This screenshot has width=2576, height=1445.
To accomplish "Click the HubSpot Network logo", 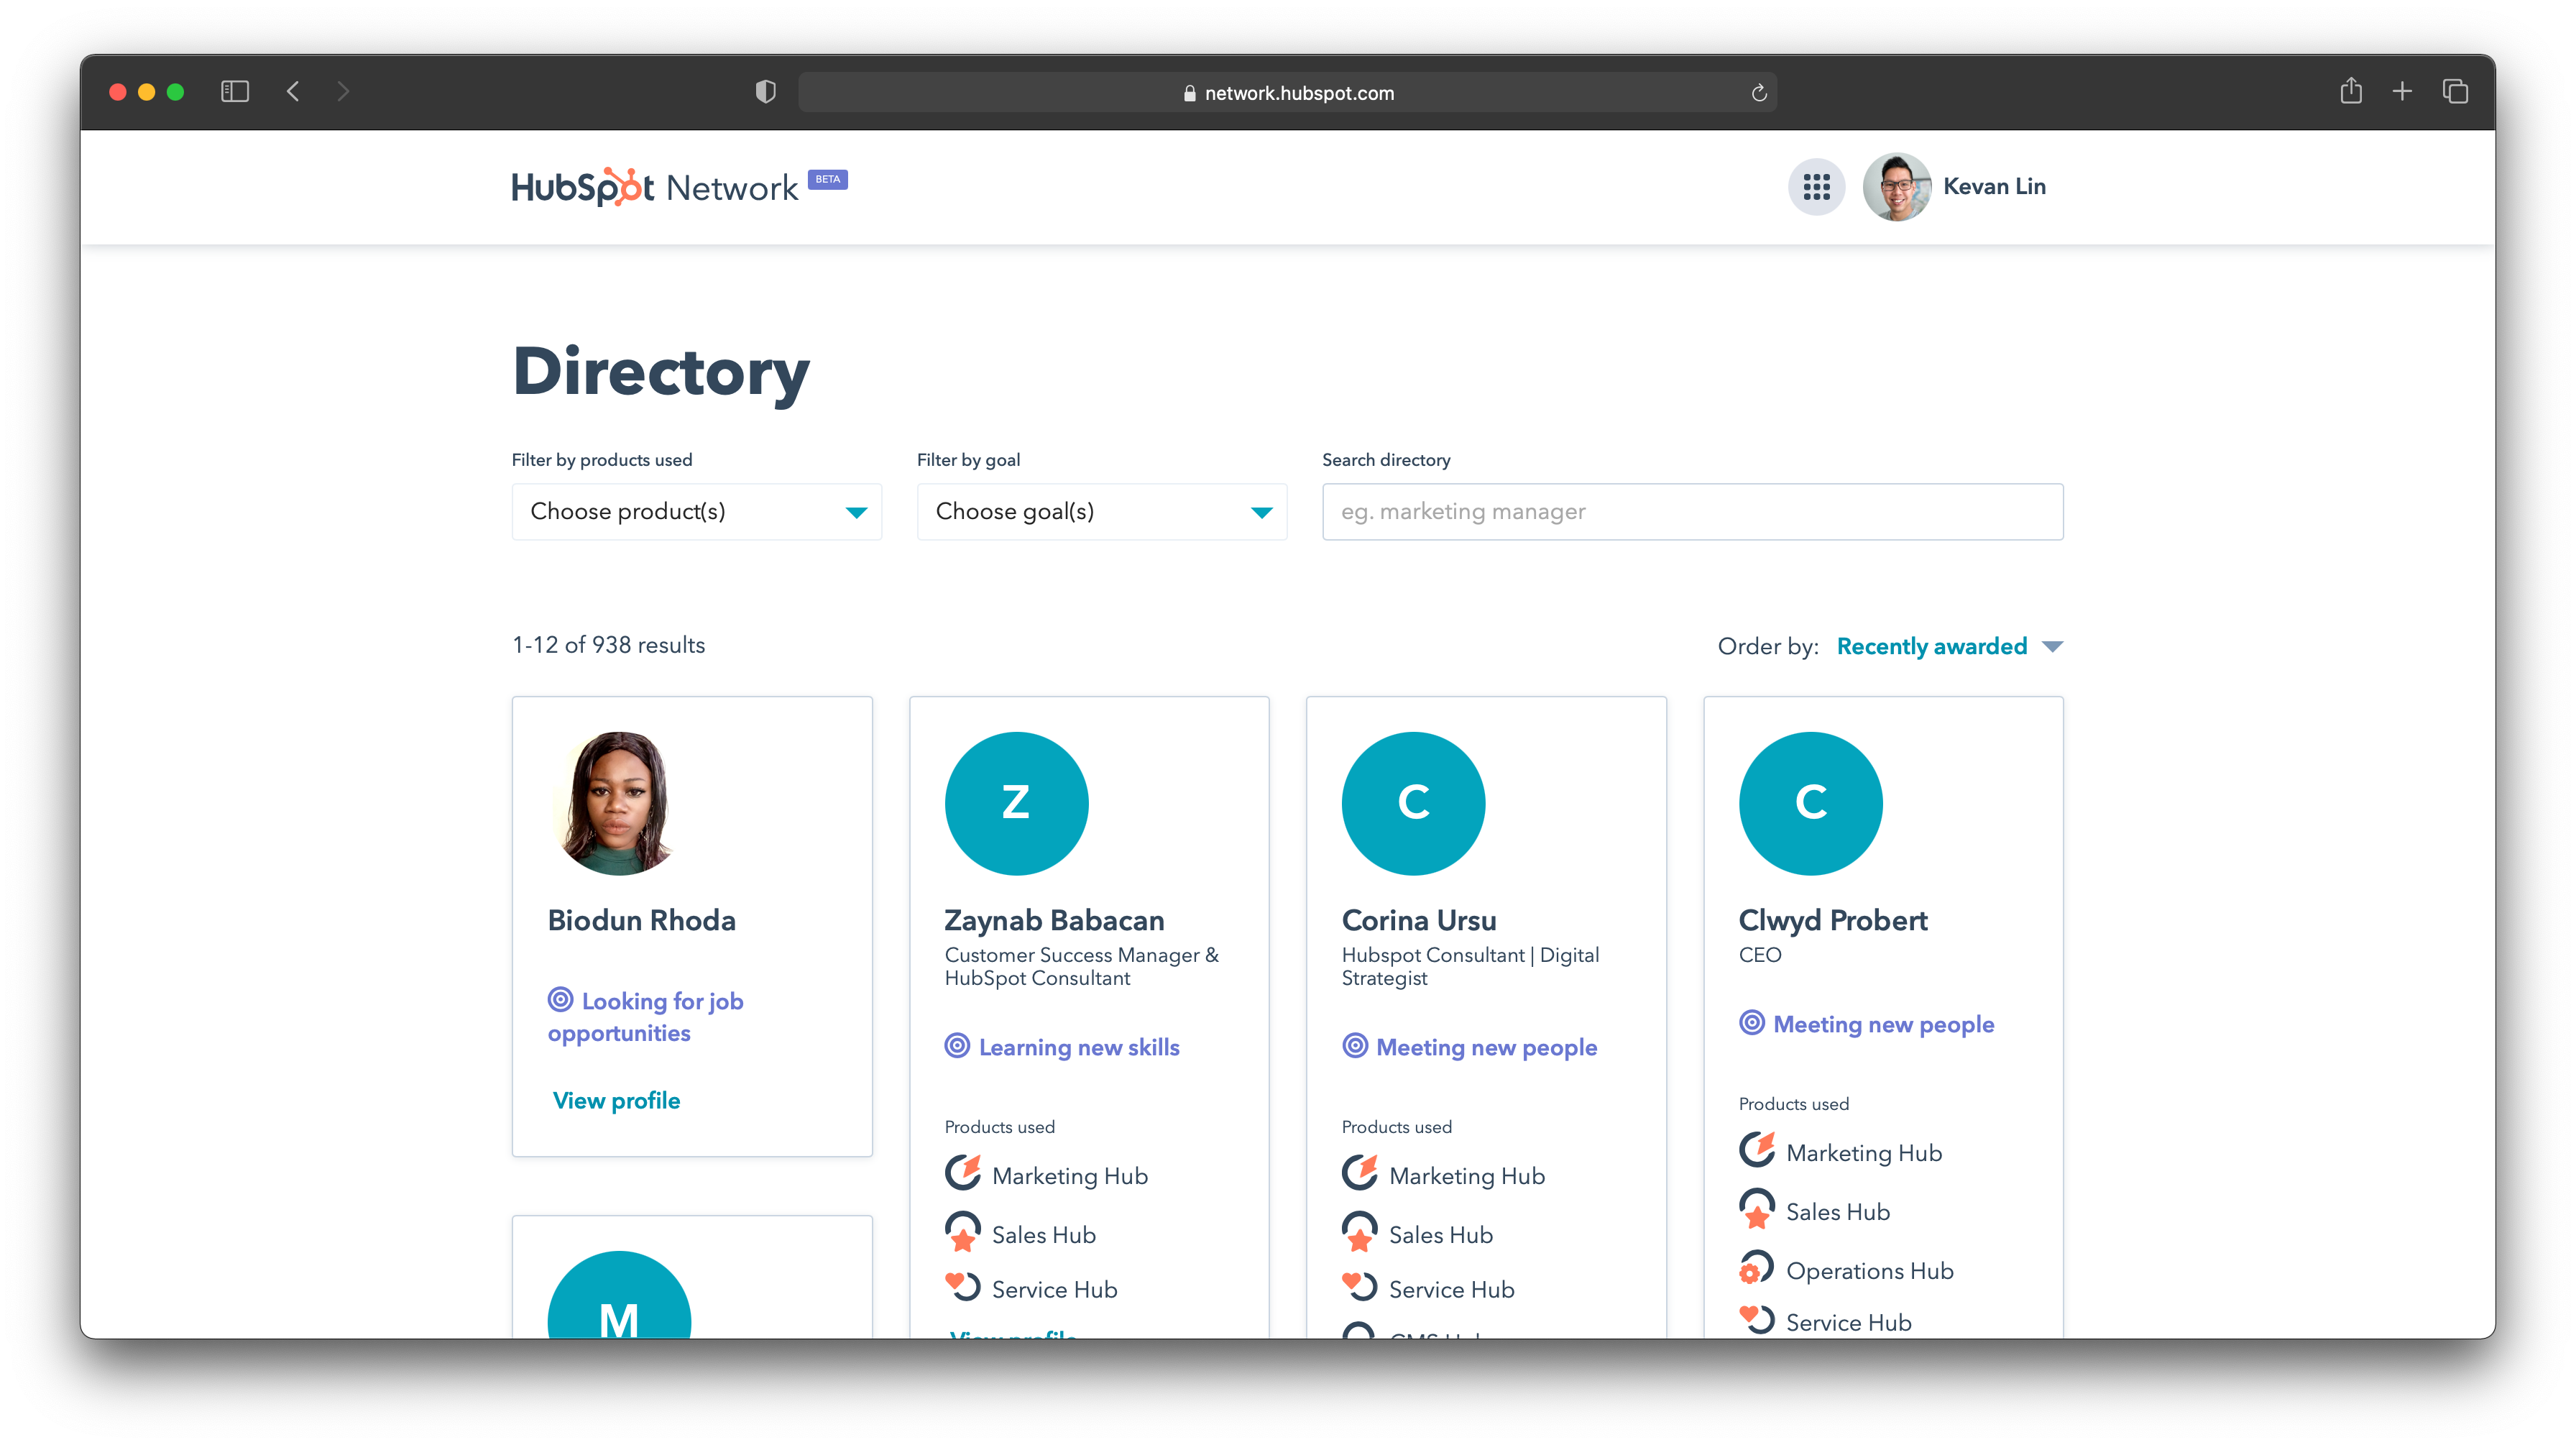I will coord(655,187).
